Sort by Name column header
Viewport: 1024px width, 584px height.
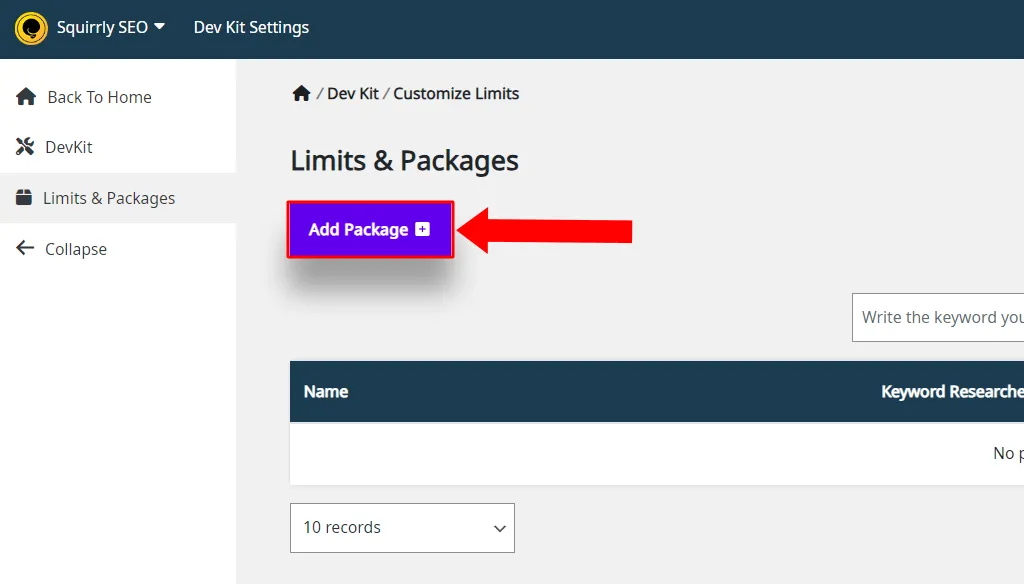pyautogui.click(x=326, y=391)
